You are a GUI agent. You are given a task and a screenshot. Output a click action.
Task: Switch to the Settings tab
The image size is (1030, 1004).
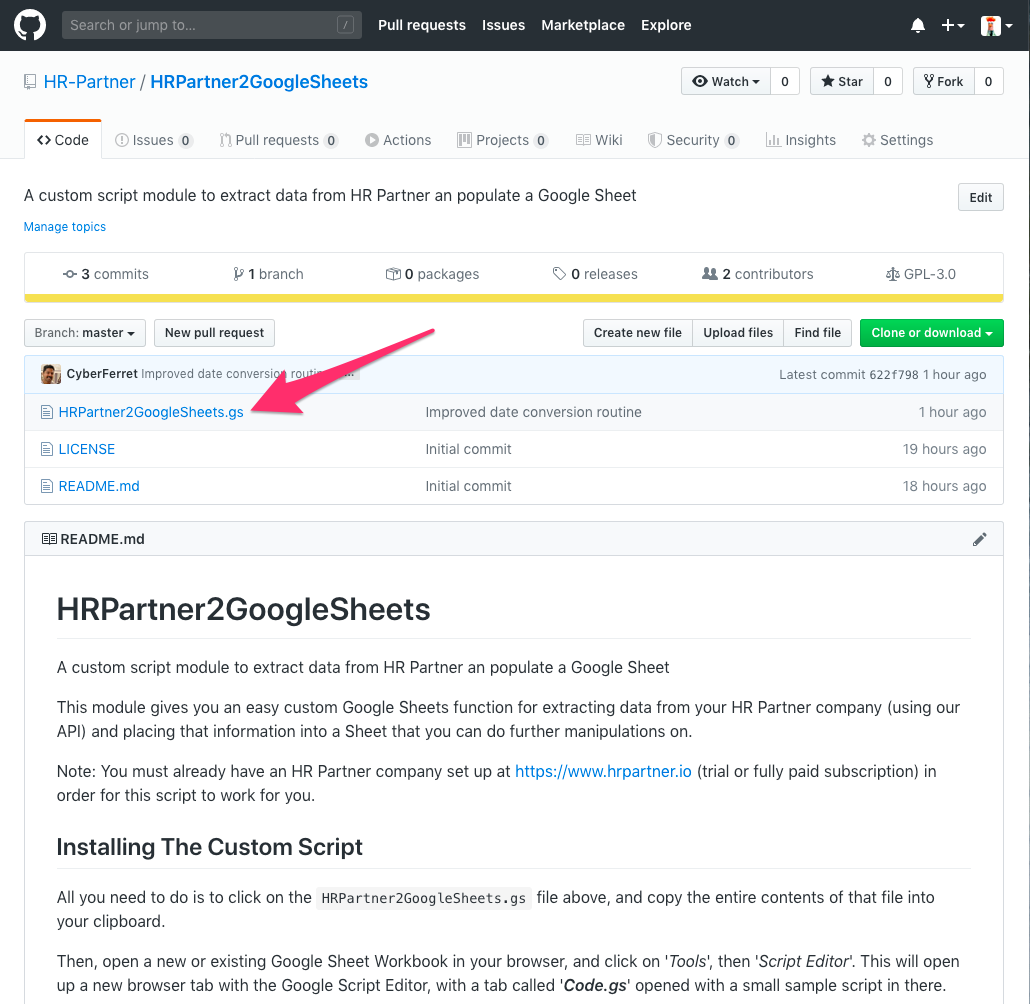897,140
